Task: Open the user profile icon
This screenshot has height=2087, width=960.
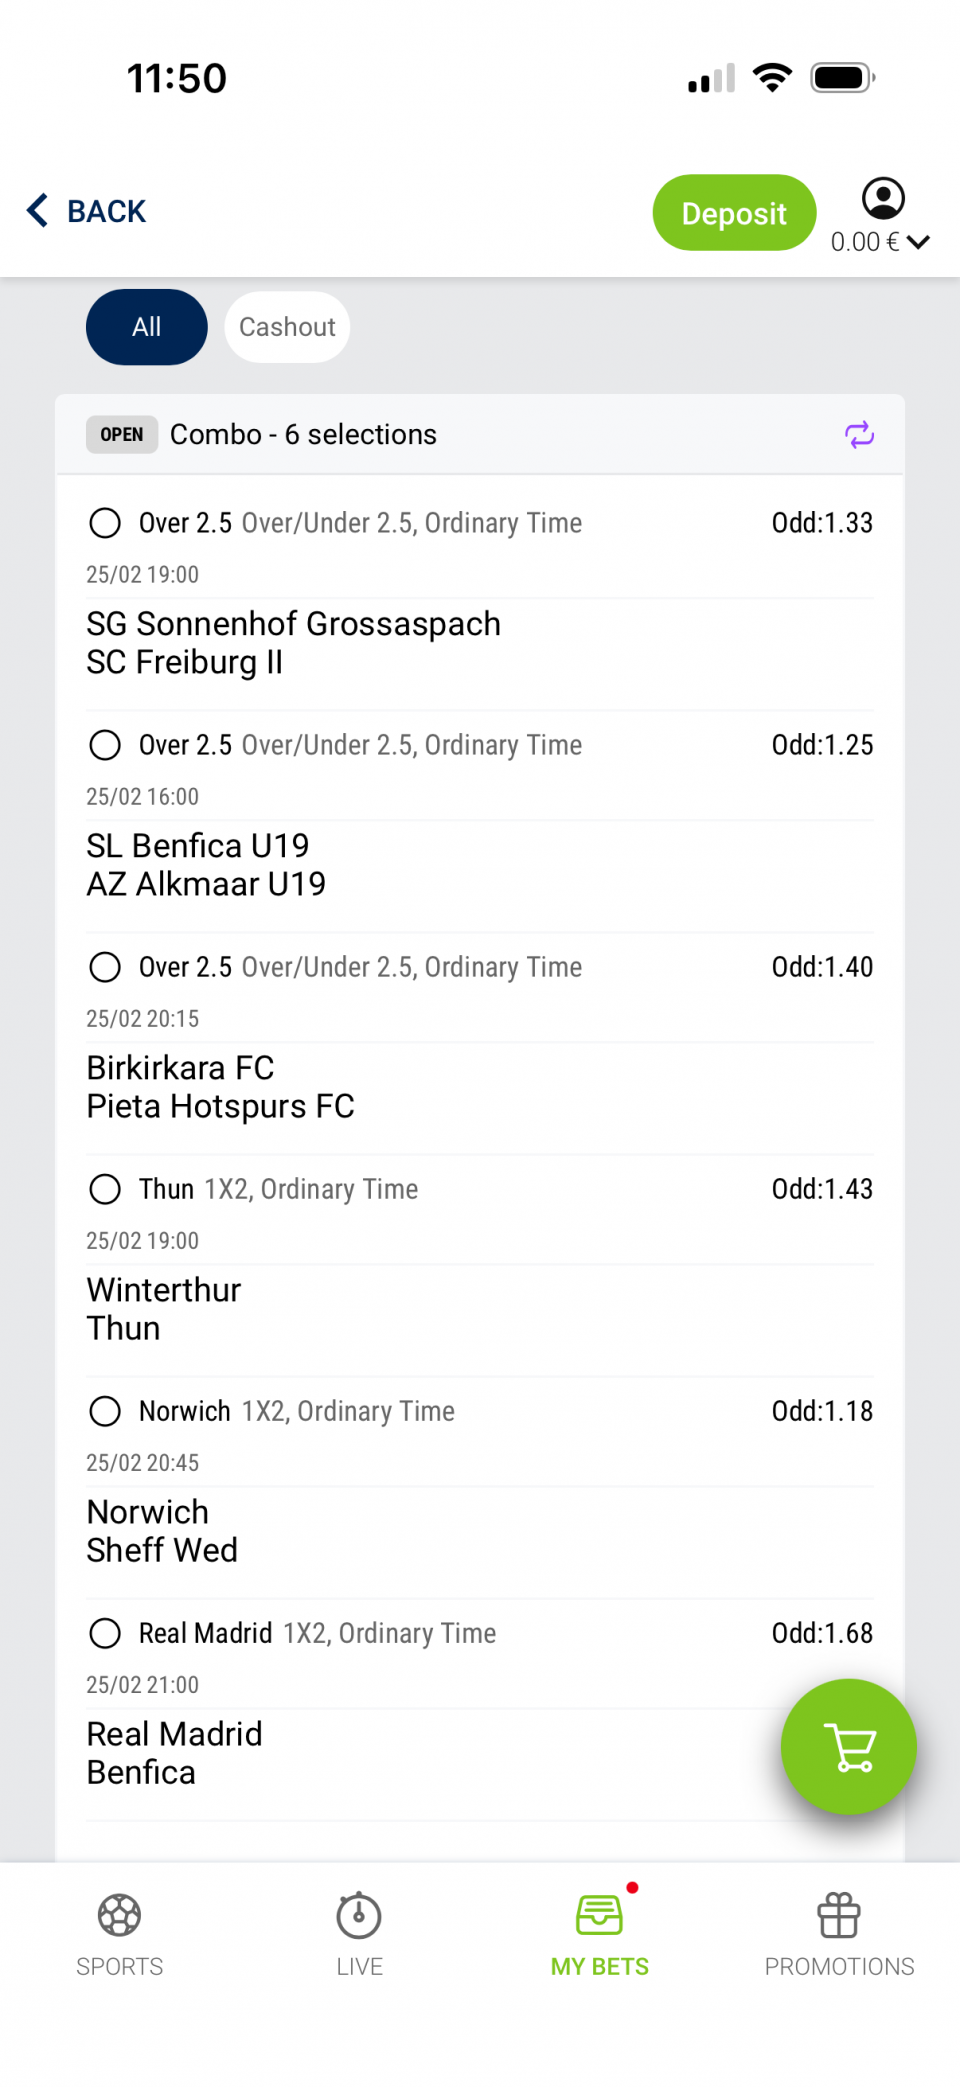Action: click(x=883, y=198)
